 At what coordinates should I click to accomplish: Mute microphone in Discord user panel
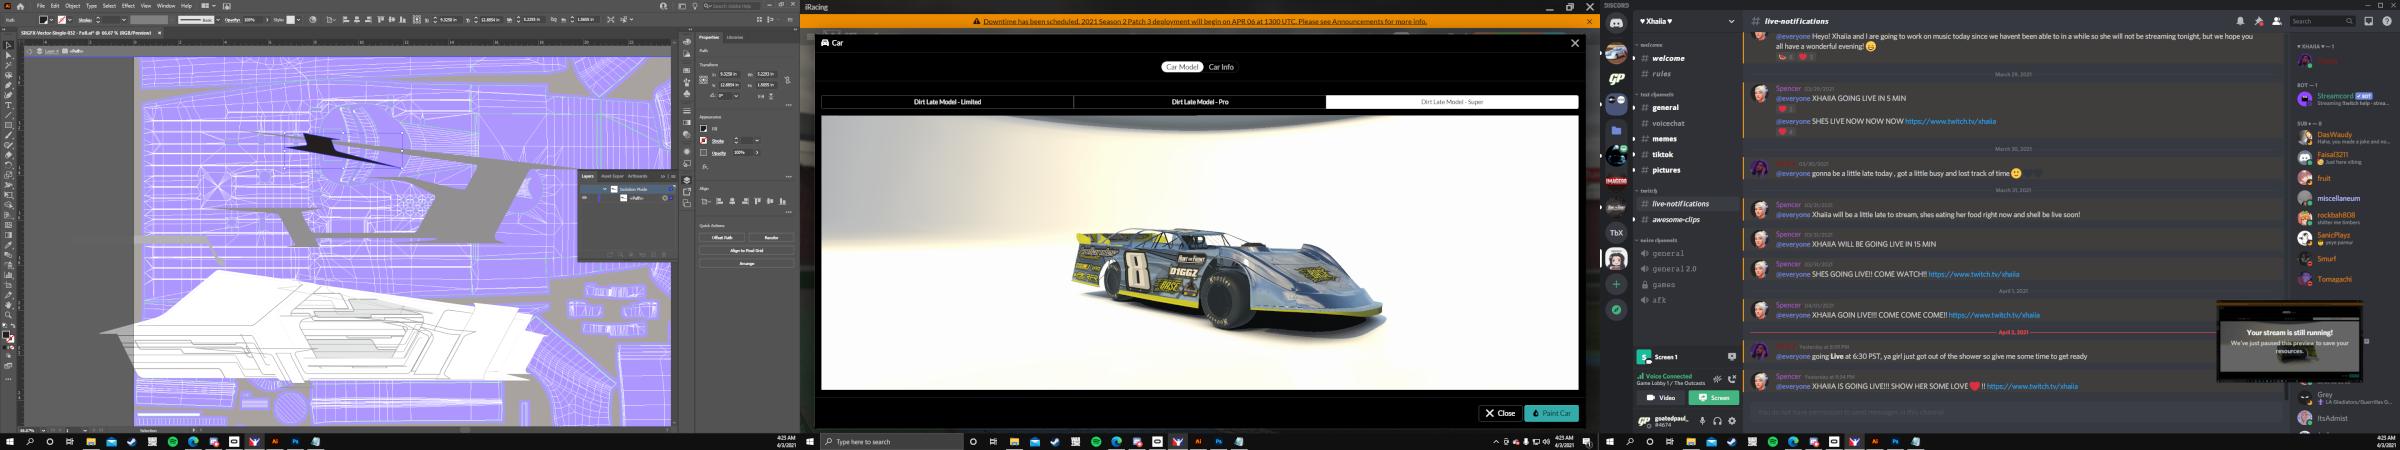pos(1702,421)
